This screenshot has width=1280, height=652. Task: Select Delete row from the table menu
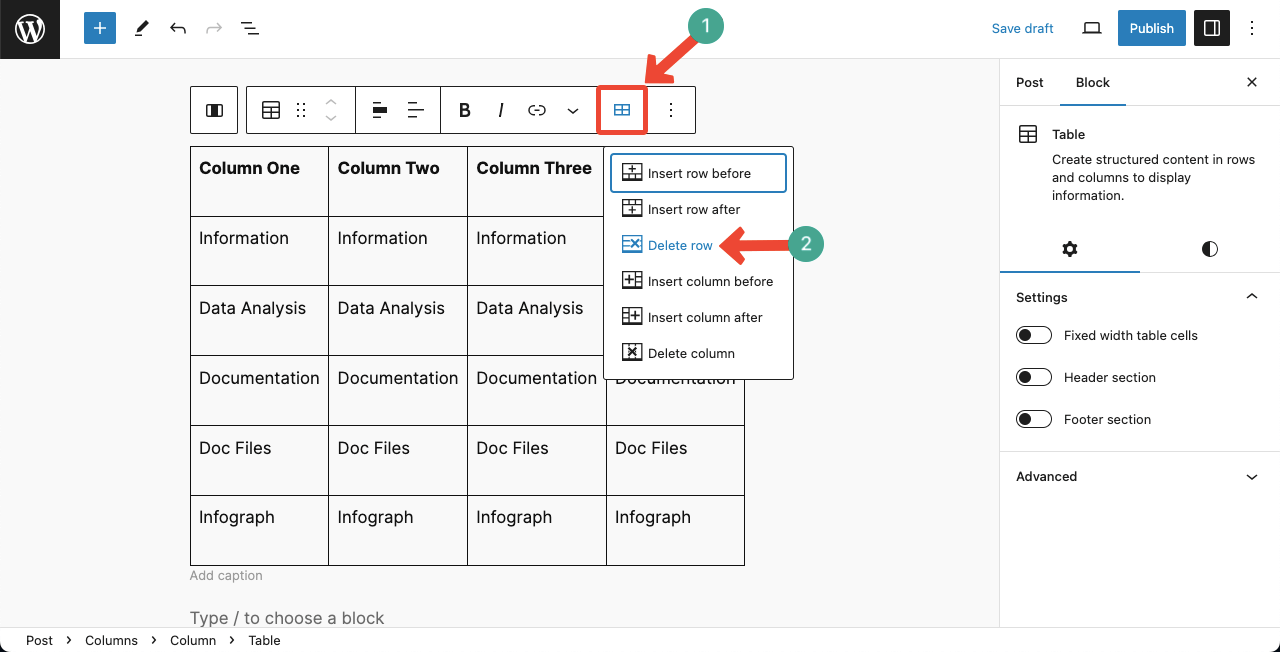pyautogui.click(x=680, y=244)
